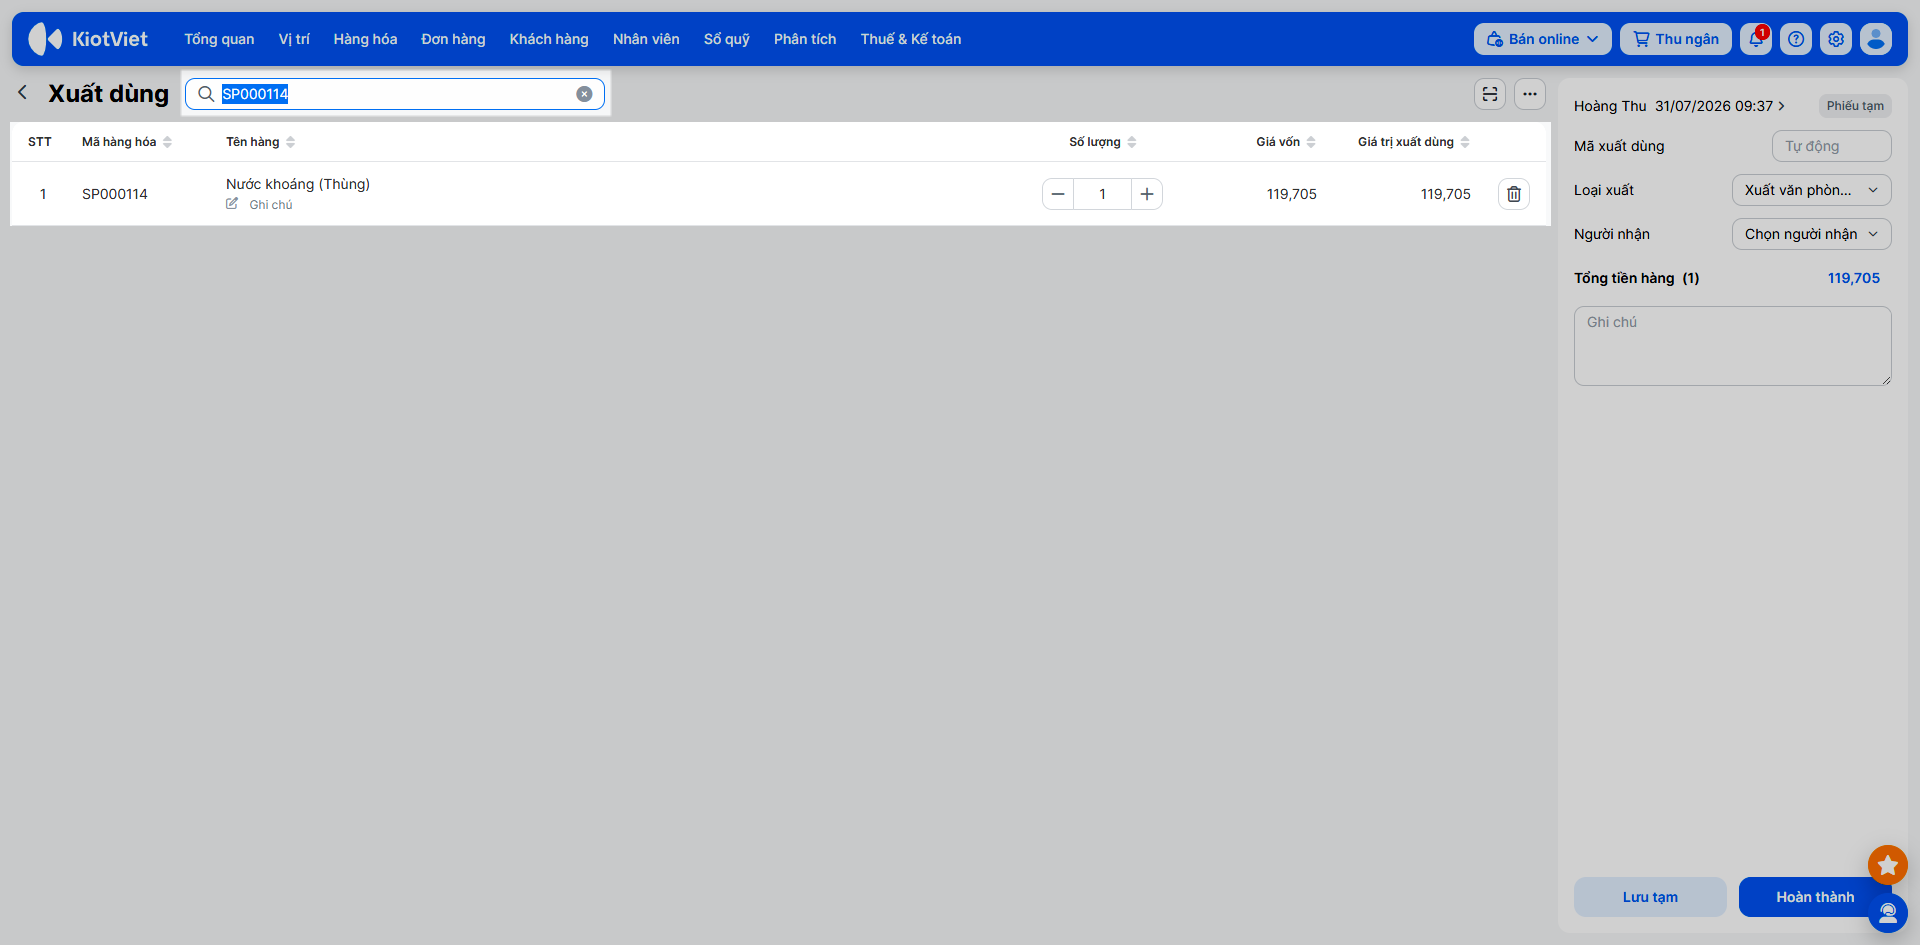Open Thu ngân cashier screen
1920x945 pixels.
click(1676, 39)
